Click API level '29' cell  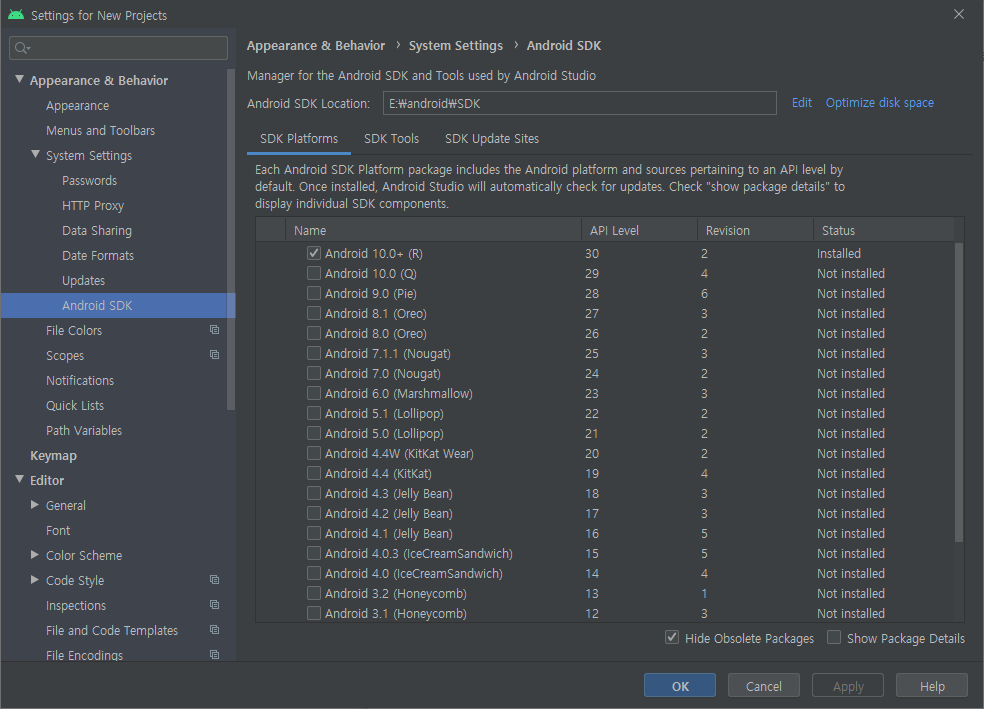pyautogui.click(x=592, y=274)
